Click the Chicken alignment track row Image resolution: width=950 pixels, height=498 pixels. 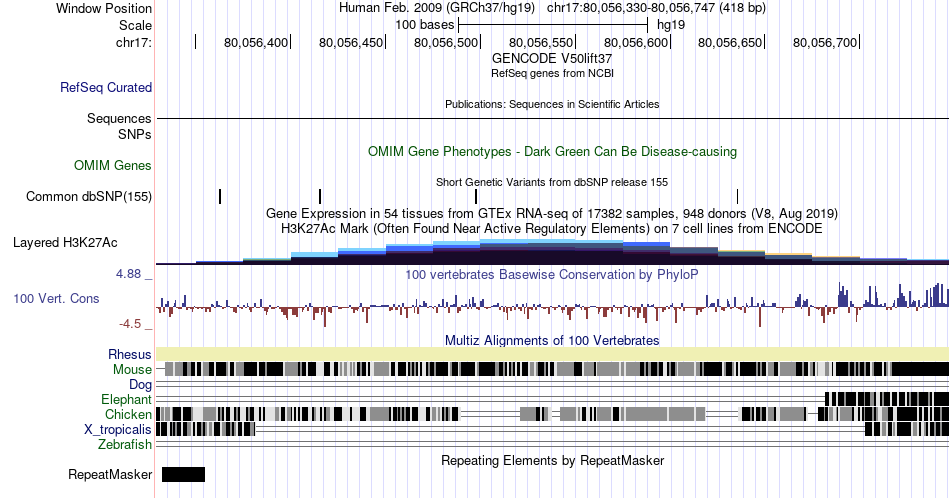coord(553,414)
